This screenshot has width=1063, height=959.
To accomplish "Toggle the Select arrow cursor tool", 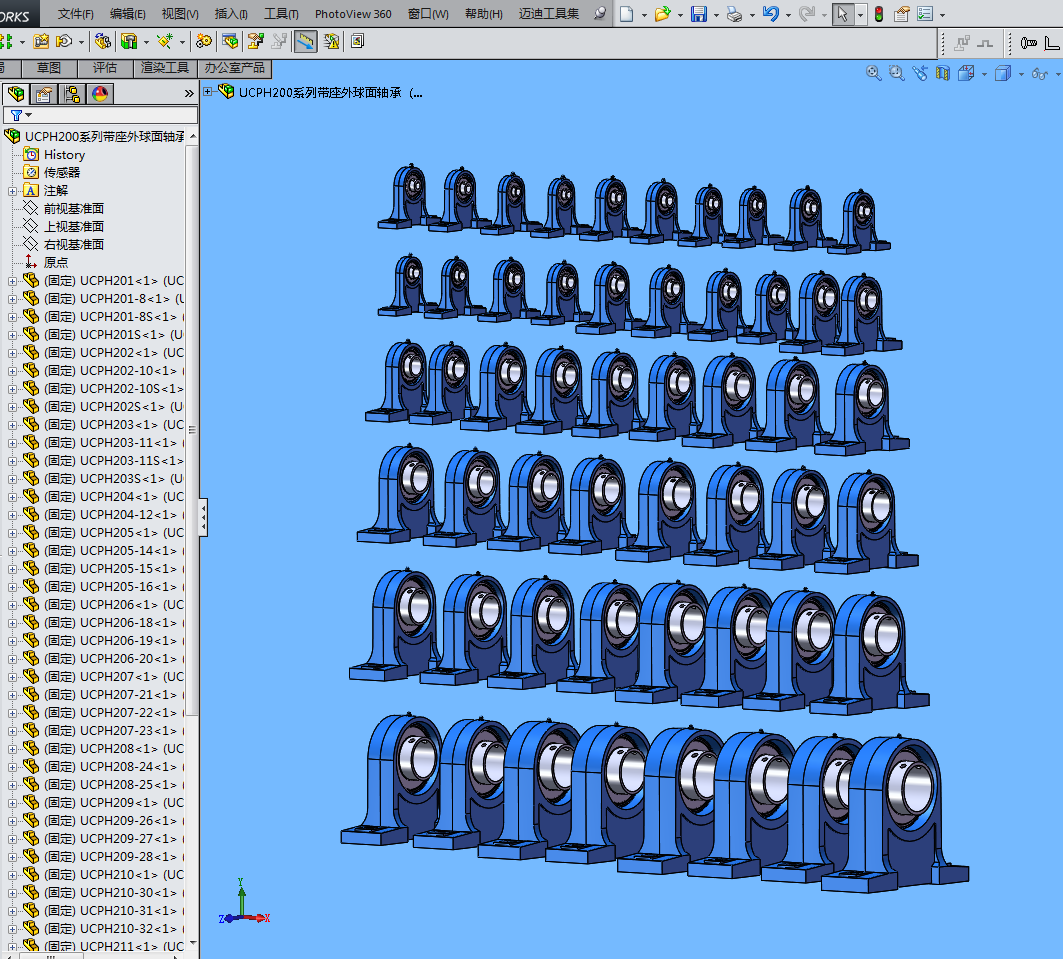I will tap(842, 14).
